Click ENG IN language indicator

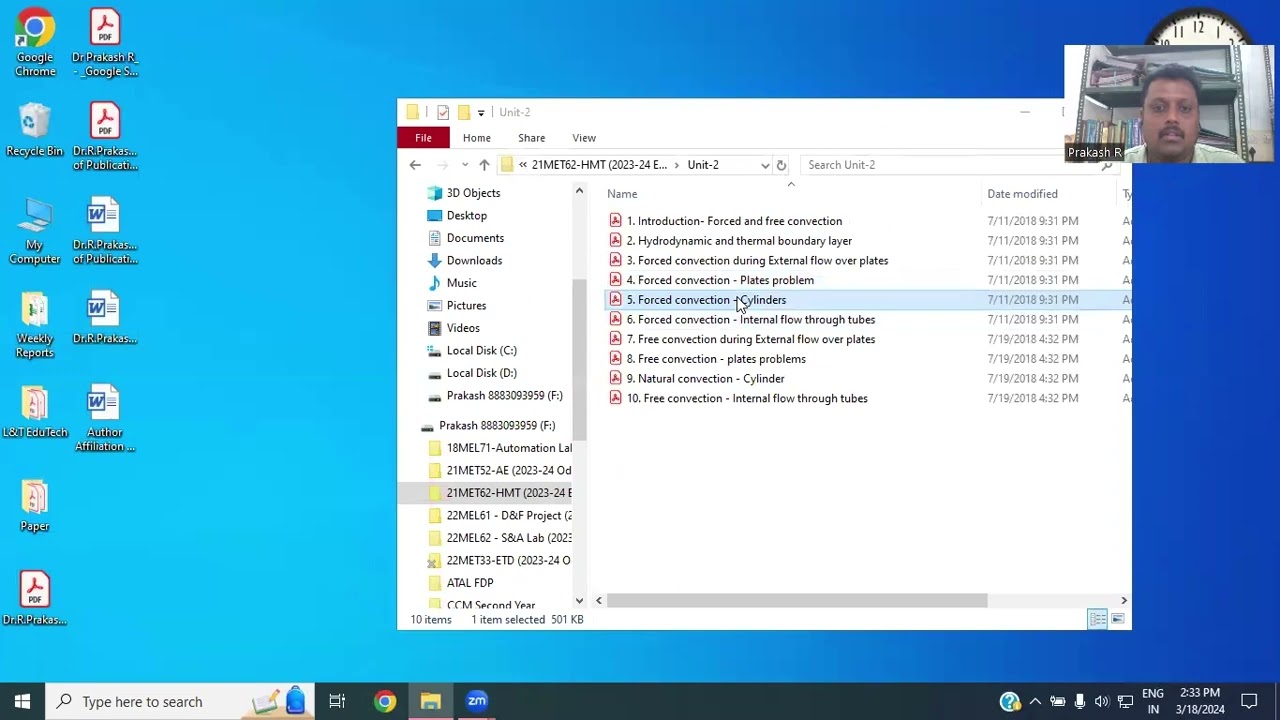[1152, 702]
